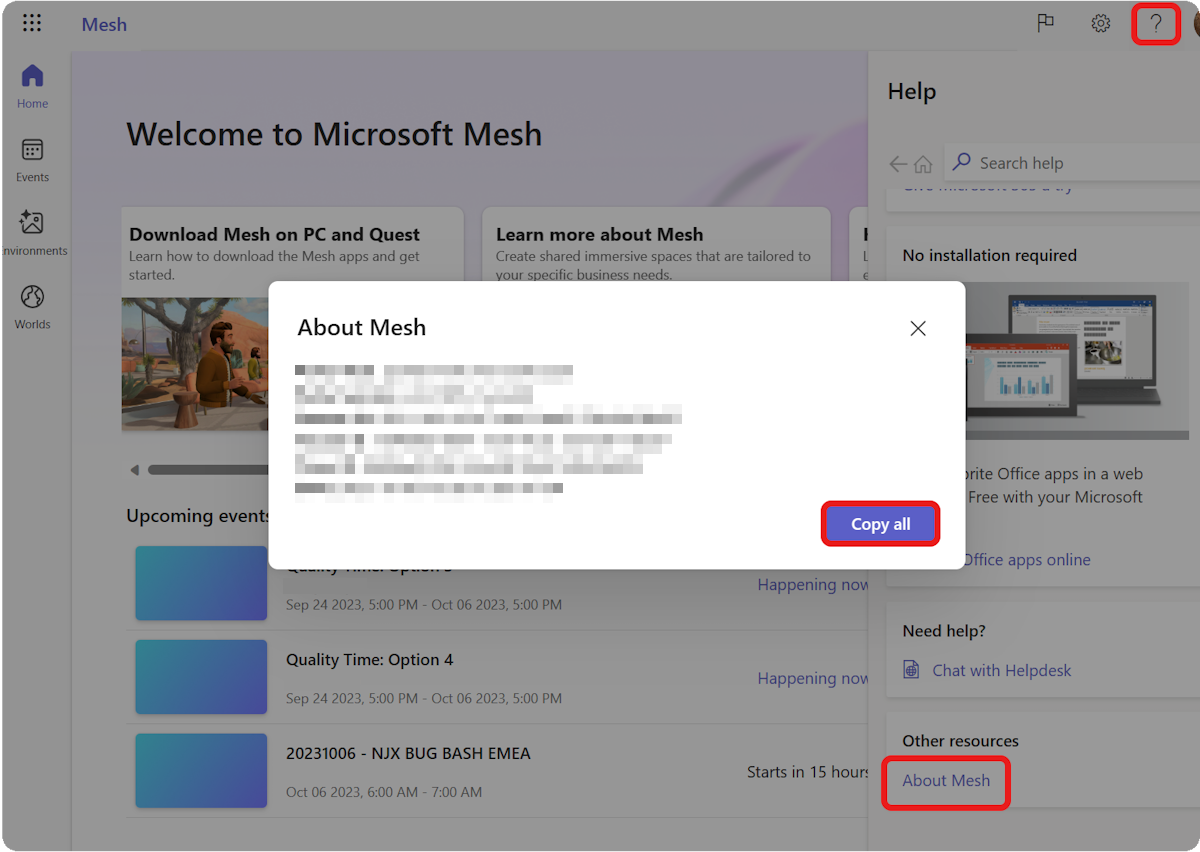Open the Worlds sidebar icon
Image resolution: width=1200 pixels, height=852 pixels.
point(31,305)
